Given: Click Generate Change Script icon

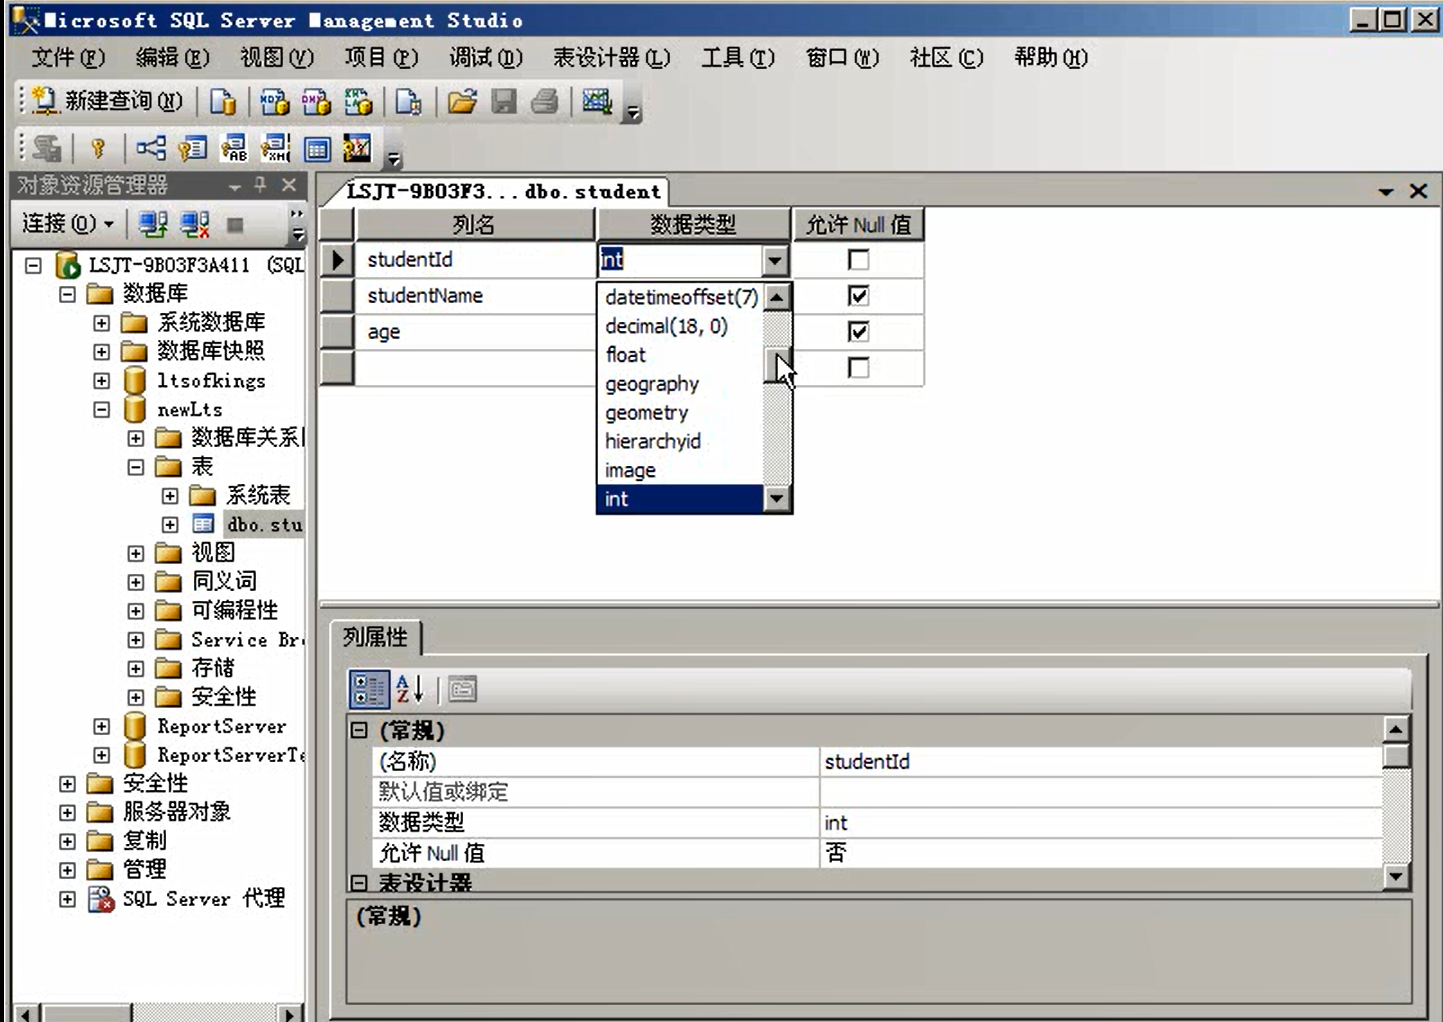Looking at the screenshot, I should [46, 149].
